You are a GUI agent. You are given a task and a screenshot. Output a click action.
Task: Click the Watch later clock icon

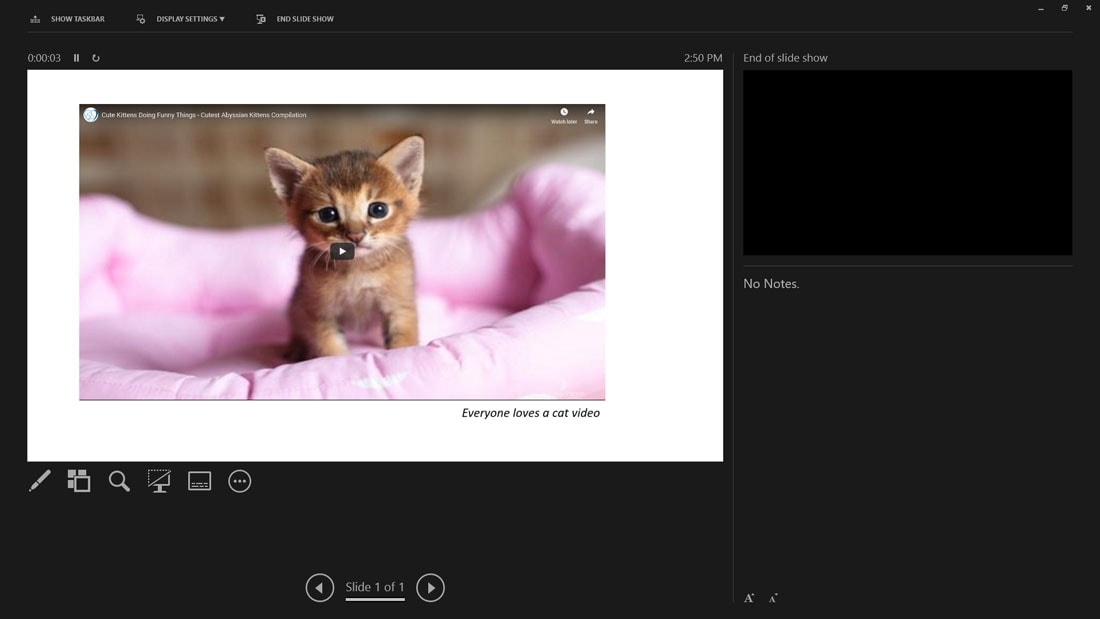click(564, 115)
